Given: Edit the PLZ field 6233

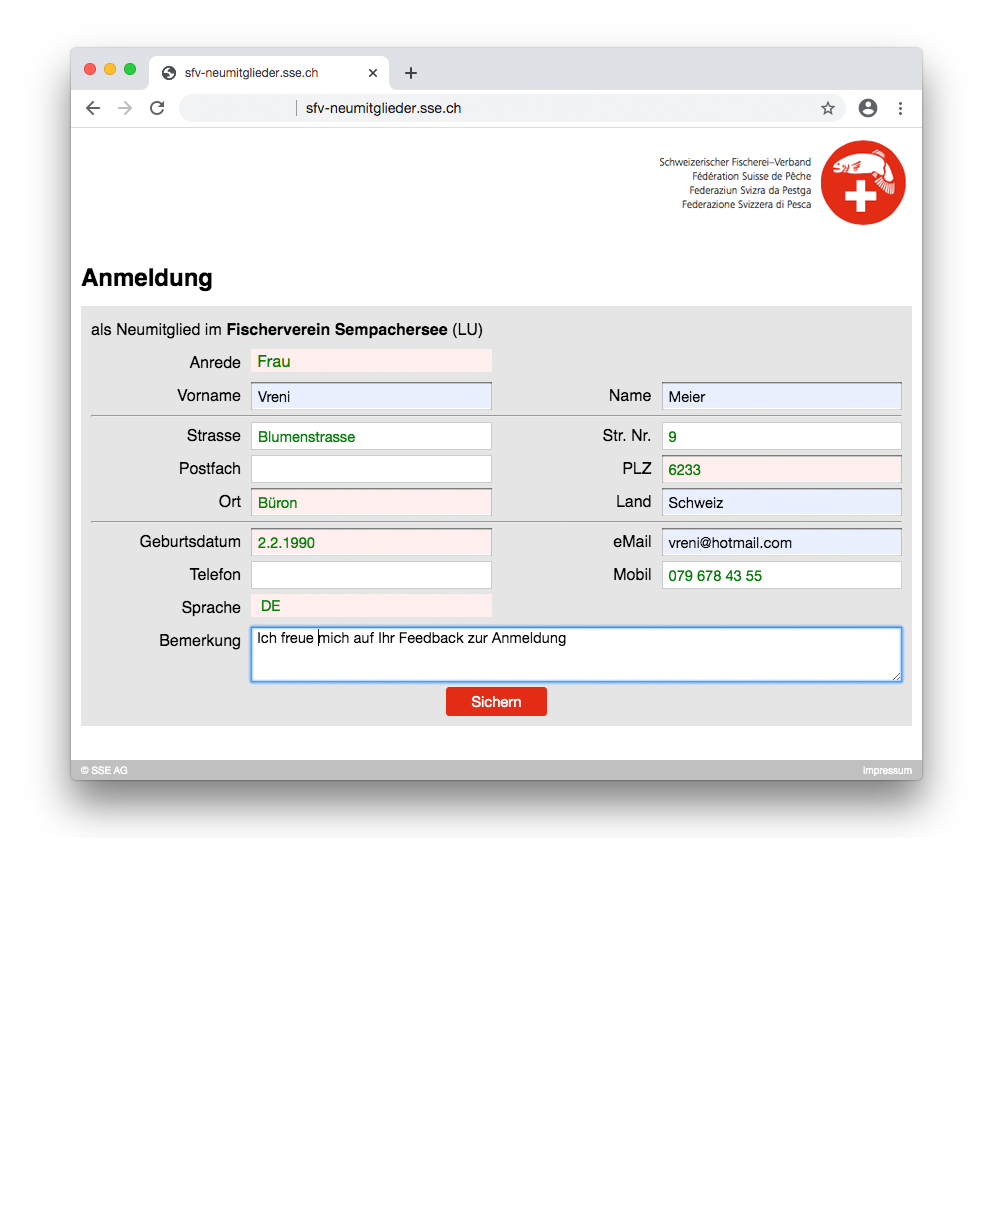Looking at the screenshot, I should 781,469.
